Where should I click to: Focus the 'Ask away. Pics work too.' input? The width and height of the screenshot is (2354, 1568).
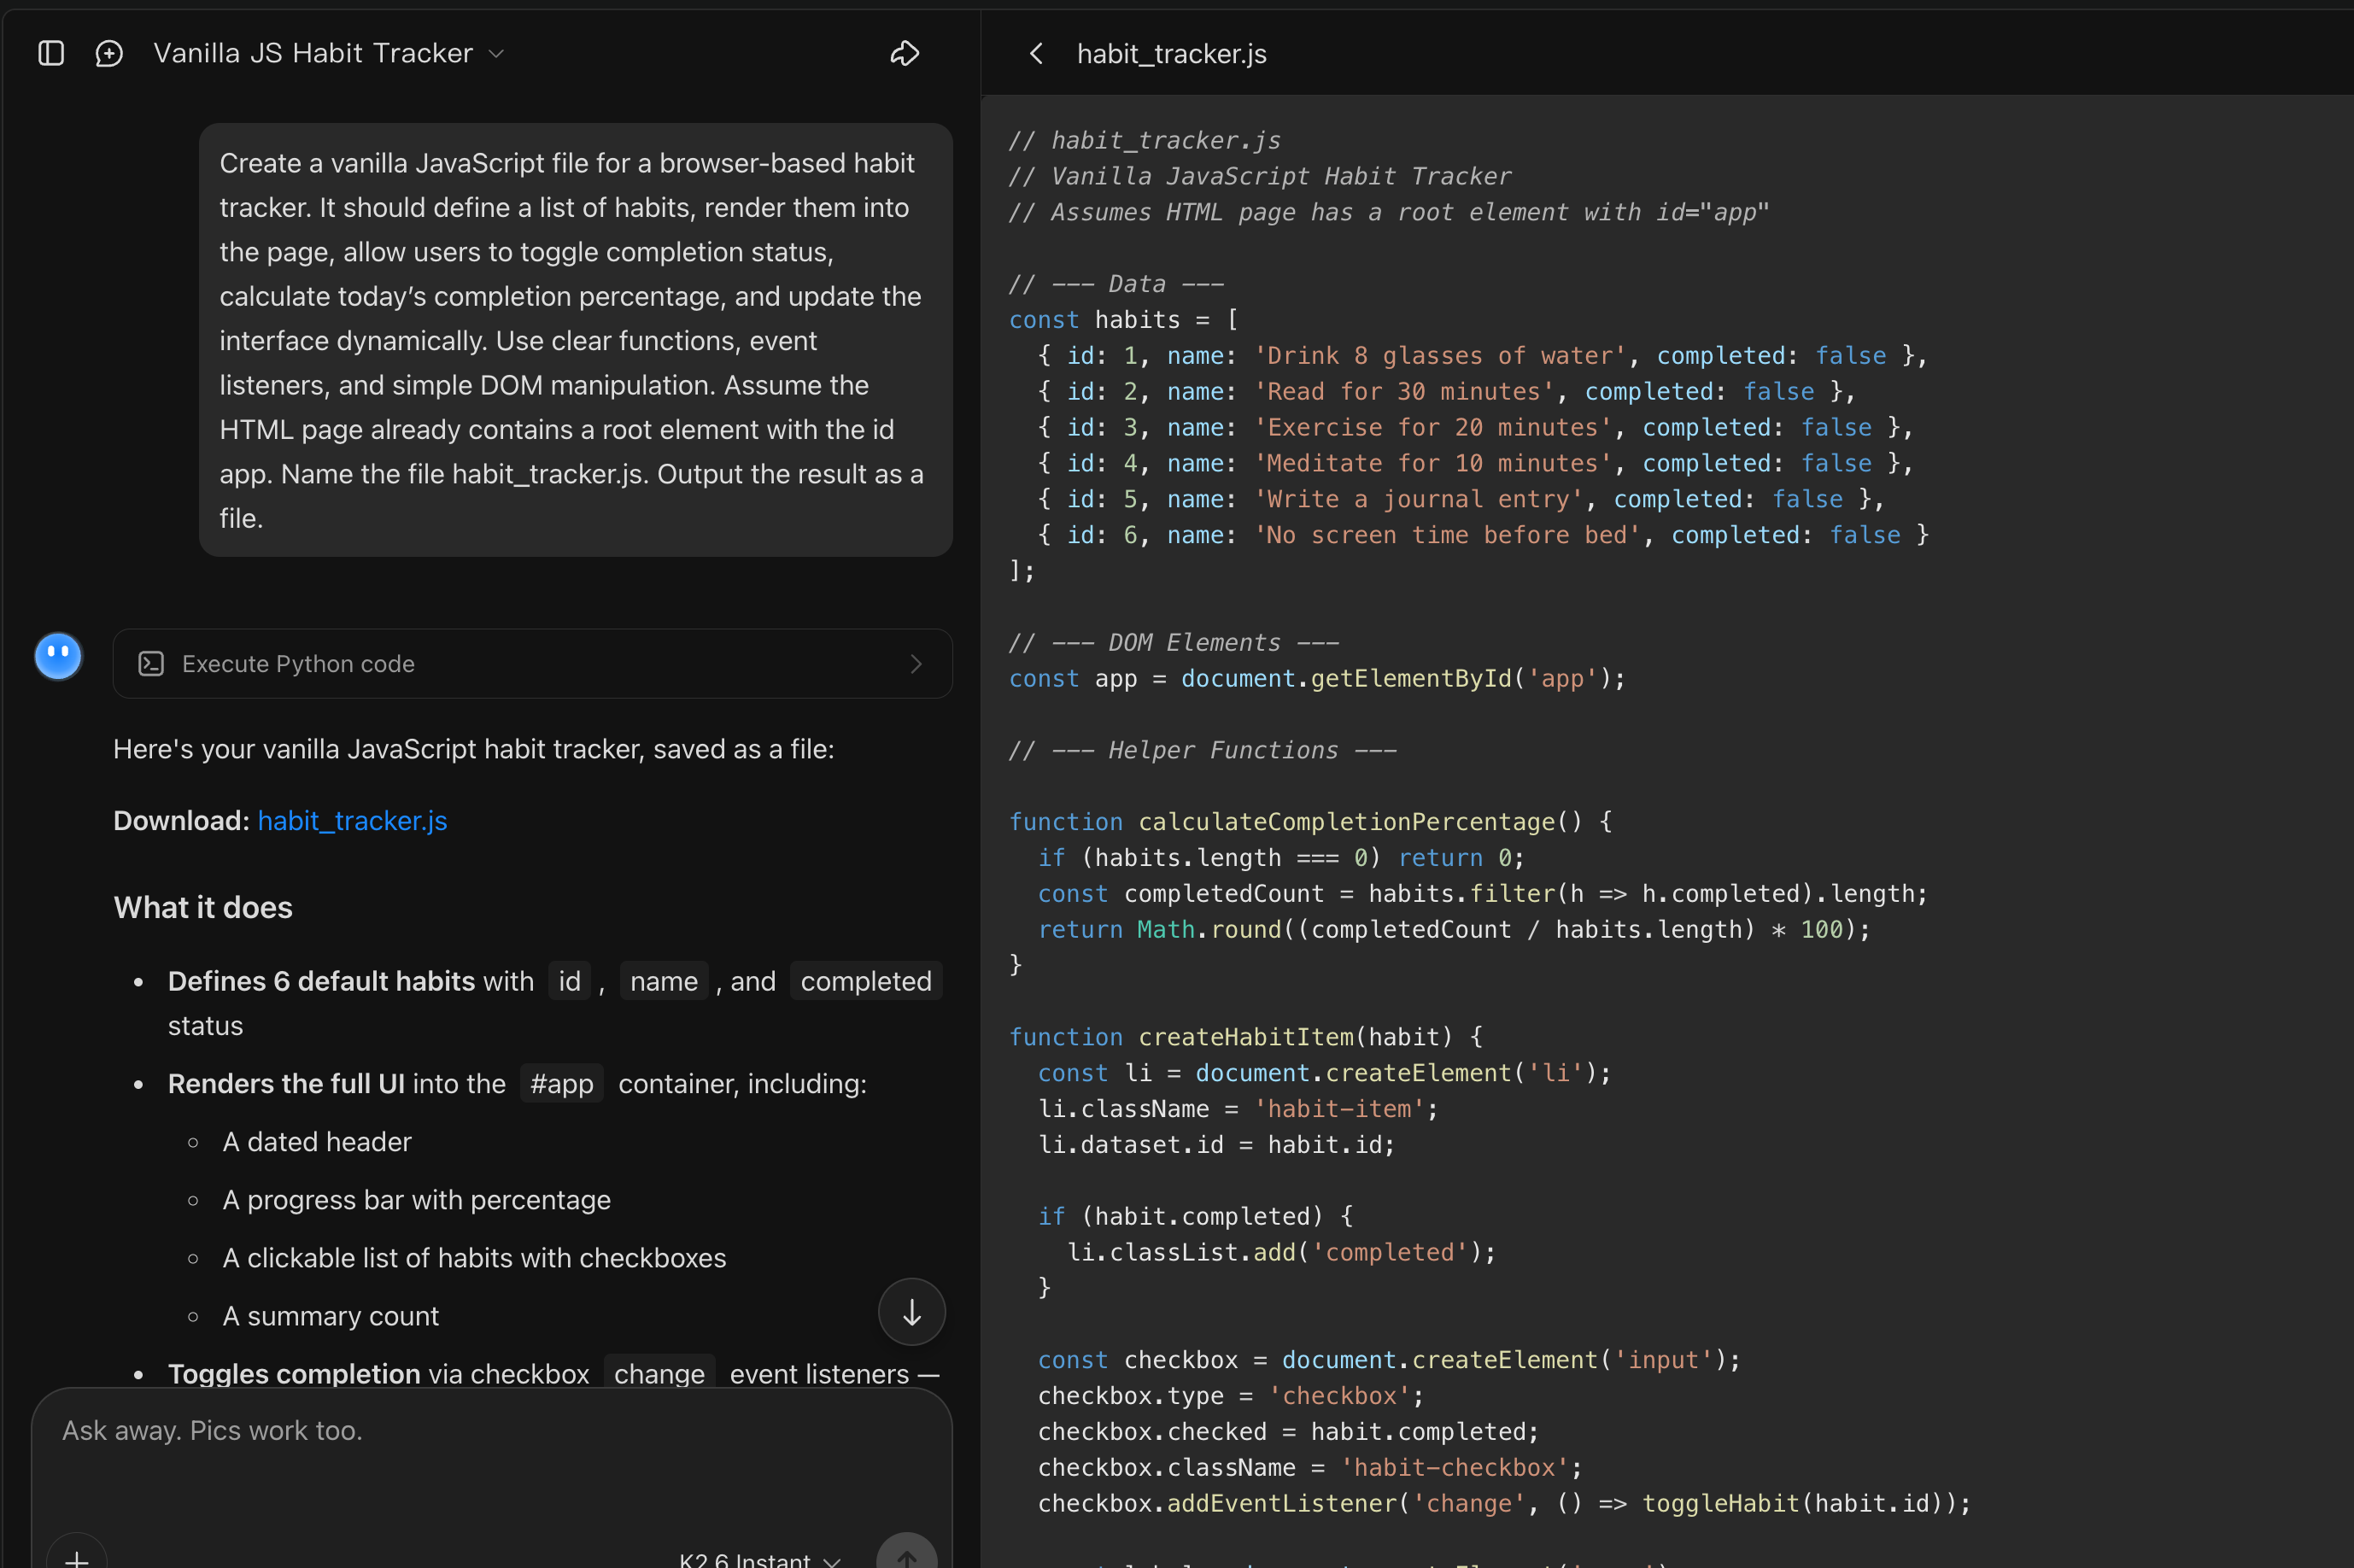tap(492, 1430)
